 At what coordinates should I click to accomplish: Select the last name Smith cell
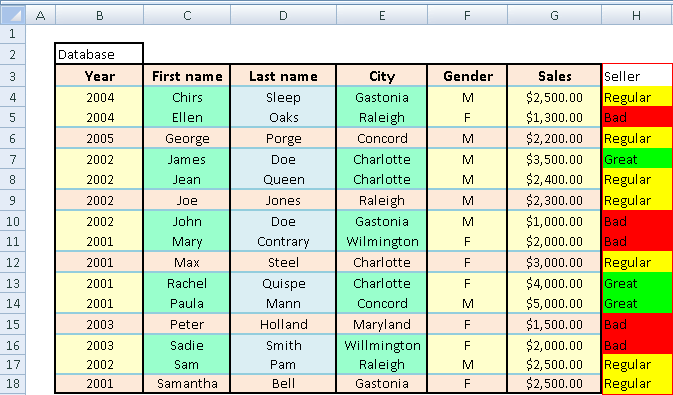coord(283,345)
